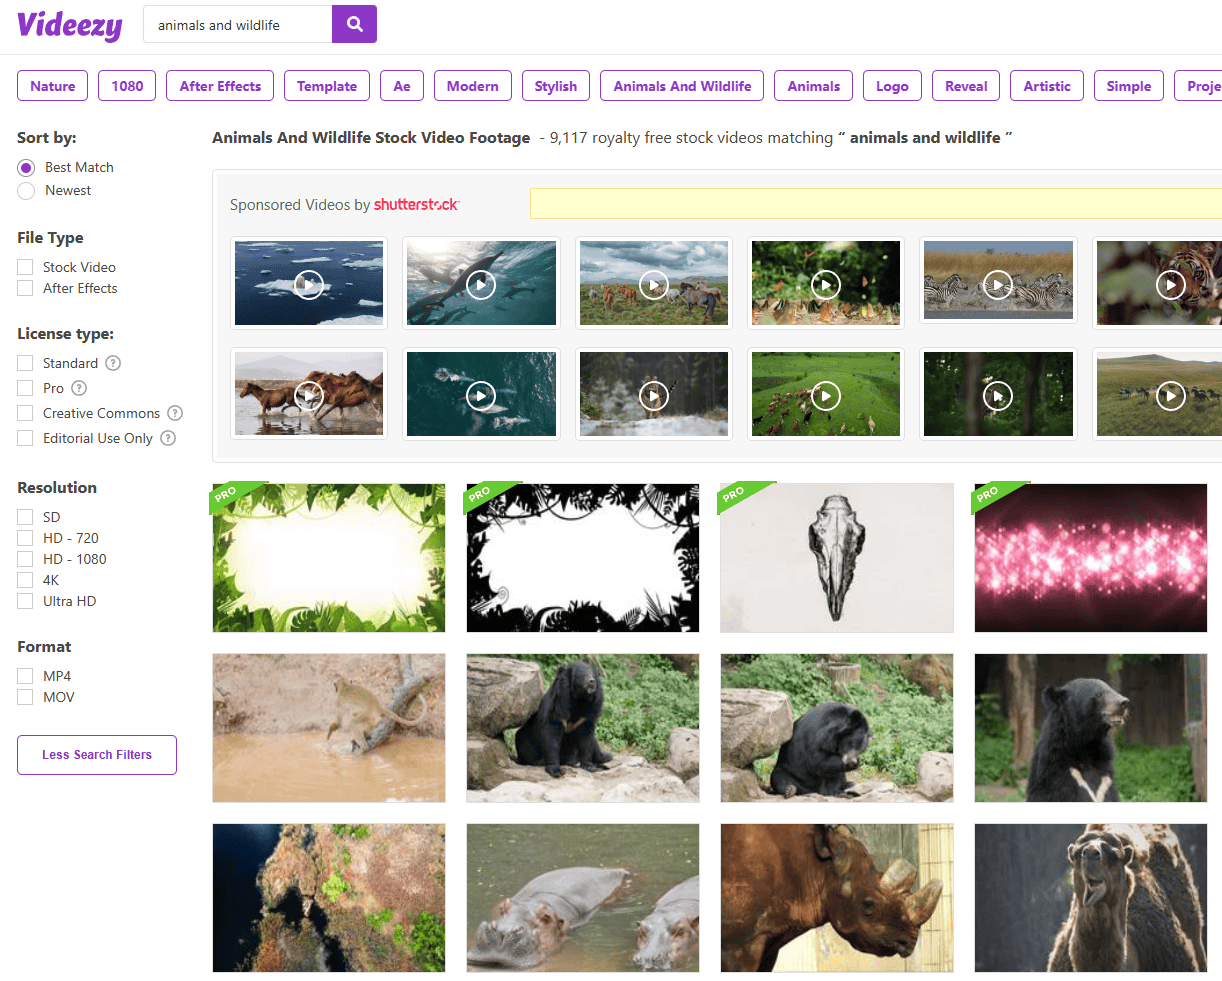Image resolution: width=1222 pixels, height=981 pixels.
Task: Choose the After Effects tag
Action: click(x=220, y=86)
